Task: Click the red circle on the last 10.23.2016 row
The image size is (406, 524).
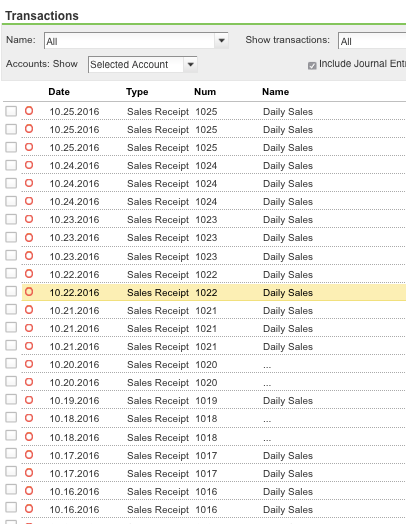Action: click(29, 256)
